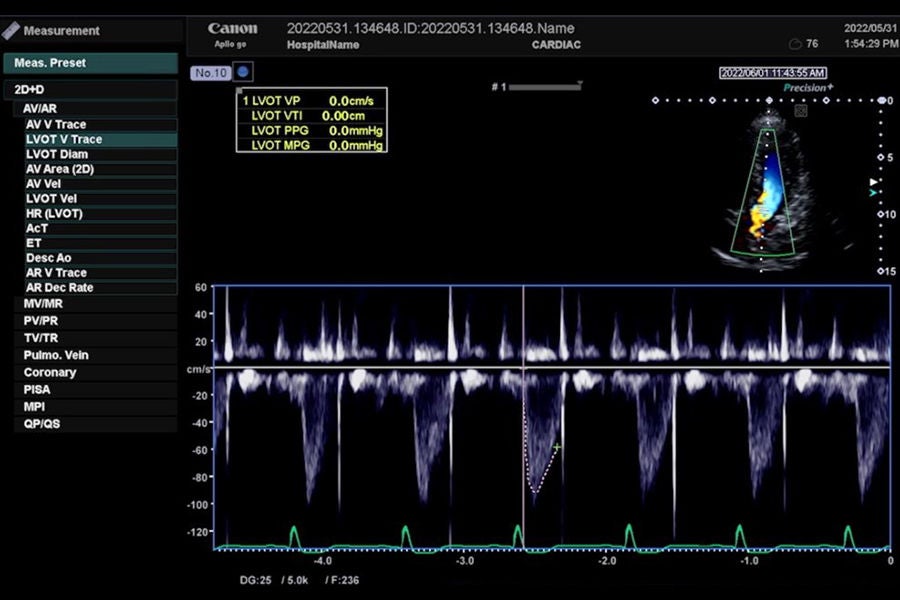Viewport: 900px width, 600px height.
Task: Open the QP/QS measurement group
Action: point(95,424)
